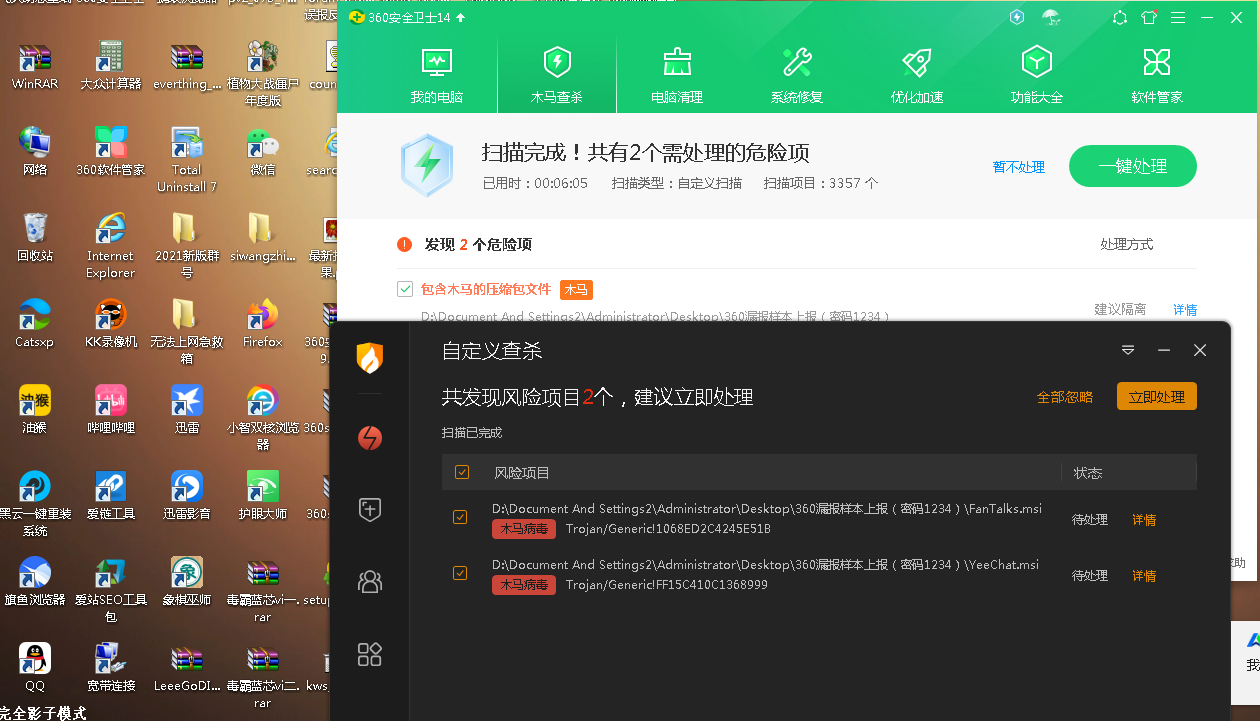Screen dimensions: 1260x721
Task: Click the umbrella sprout icon in 360 title bar
Action: pyautogui.click(x=1051, y=17)
